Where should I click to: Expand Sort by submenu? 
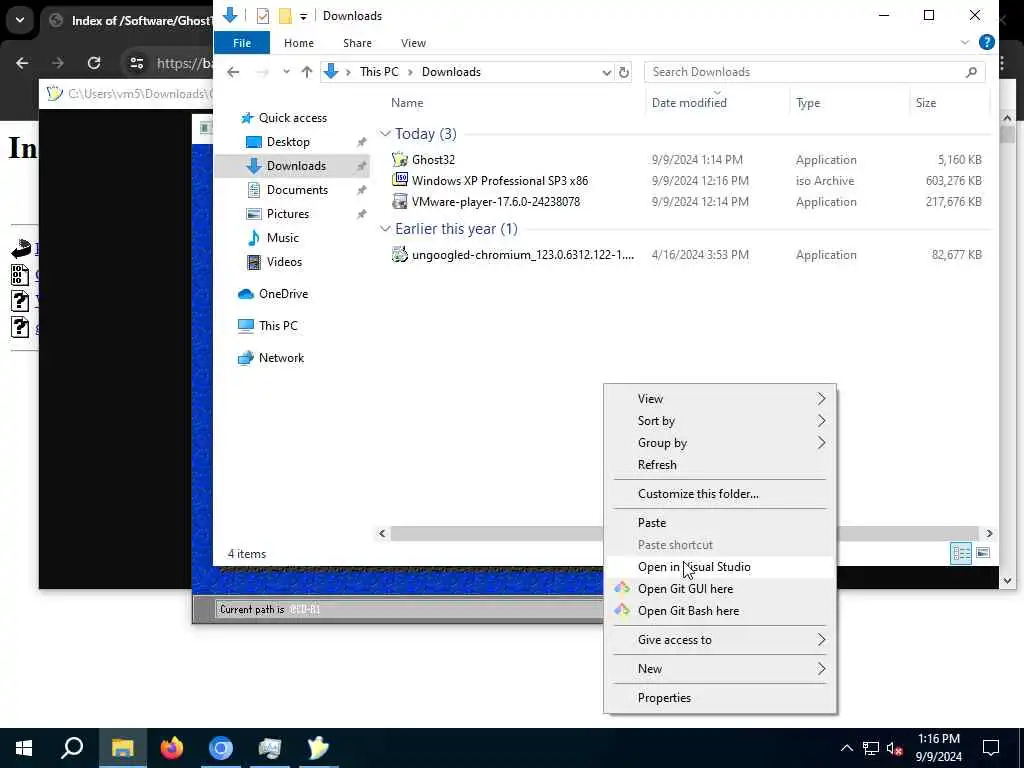pos(720,421)
